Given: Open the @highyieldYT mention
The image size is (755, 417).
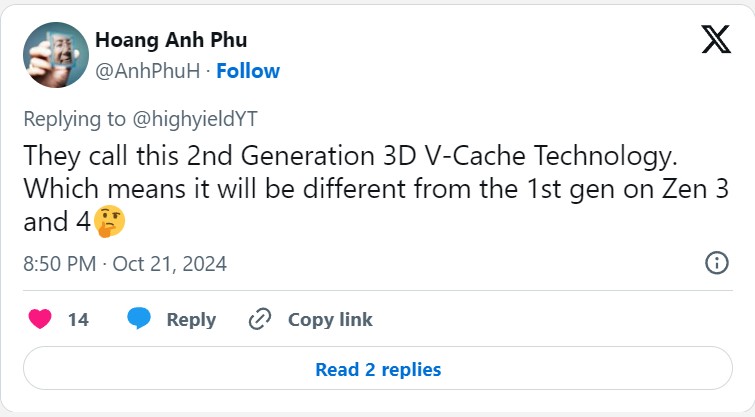Looking at the screenshot, I should [195, 119].
